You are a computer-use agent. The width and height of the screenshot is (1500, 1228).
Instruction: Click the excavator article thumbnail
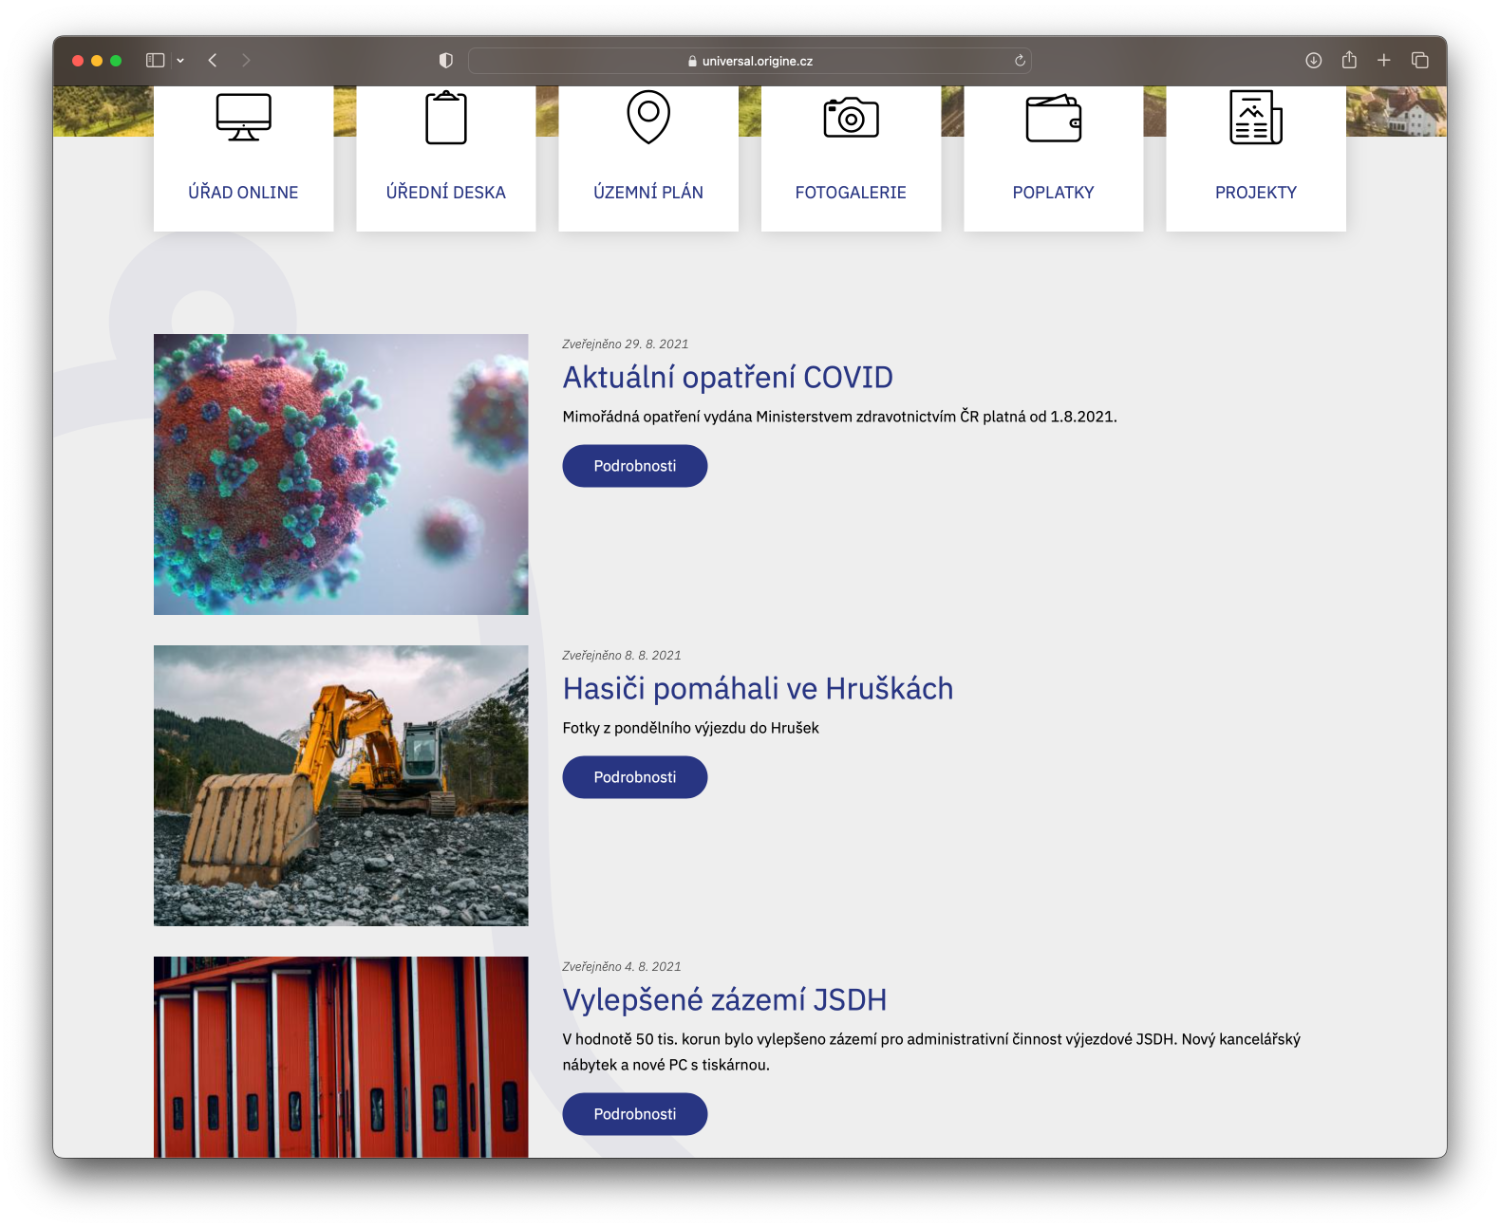(x=341, y=785)
